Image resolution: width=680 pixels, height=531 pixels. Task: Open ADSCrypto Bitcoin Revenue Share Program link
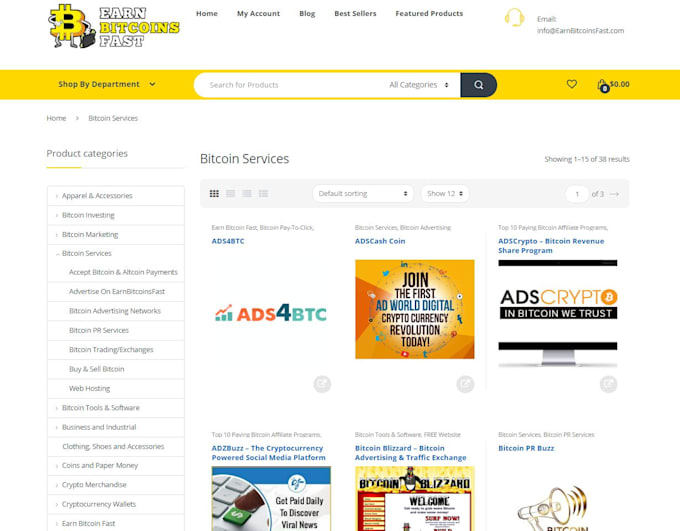click(551, 246)
